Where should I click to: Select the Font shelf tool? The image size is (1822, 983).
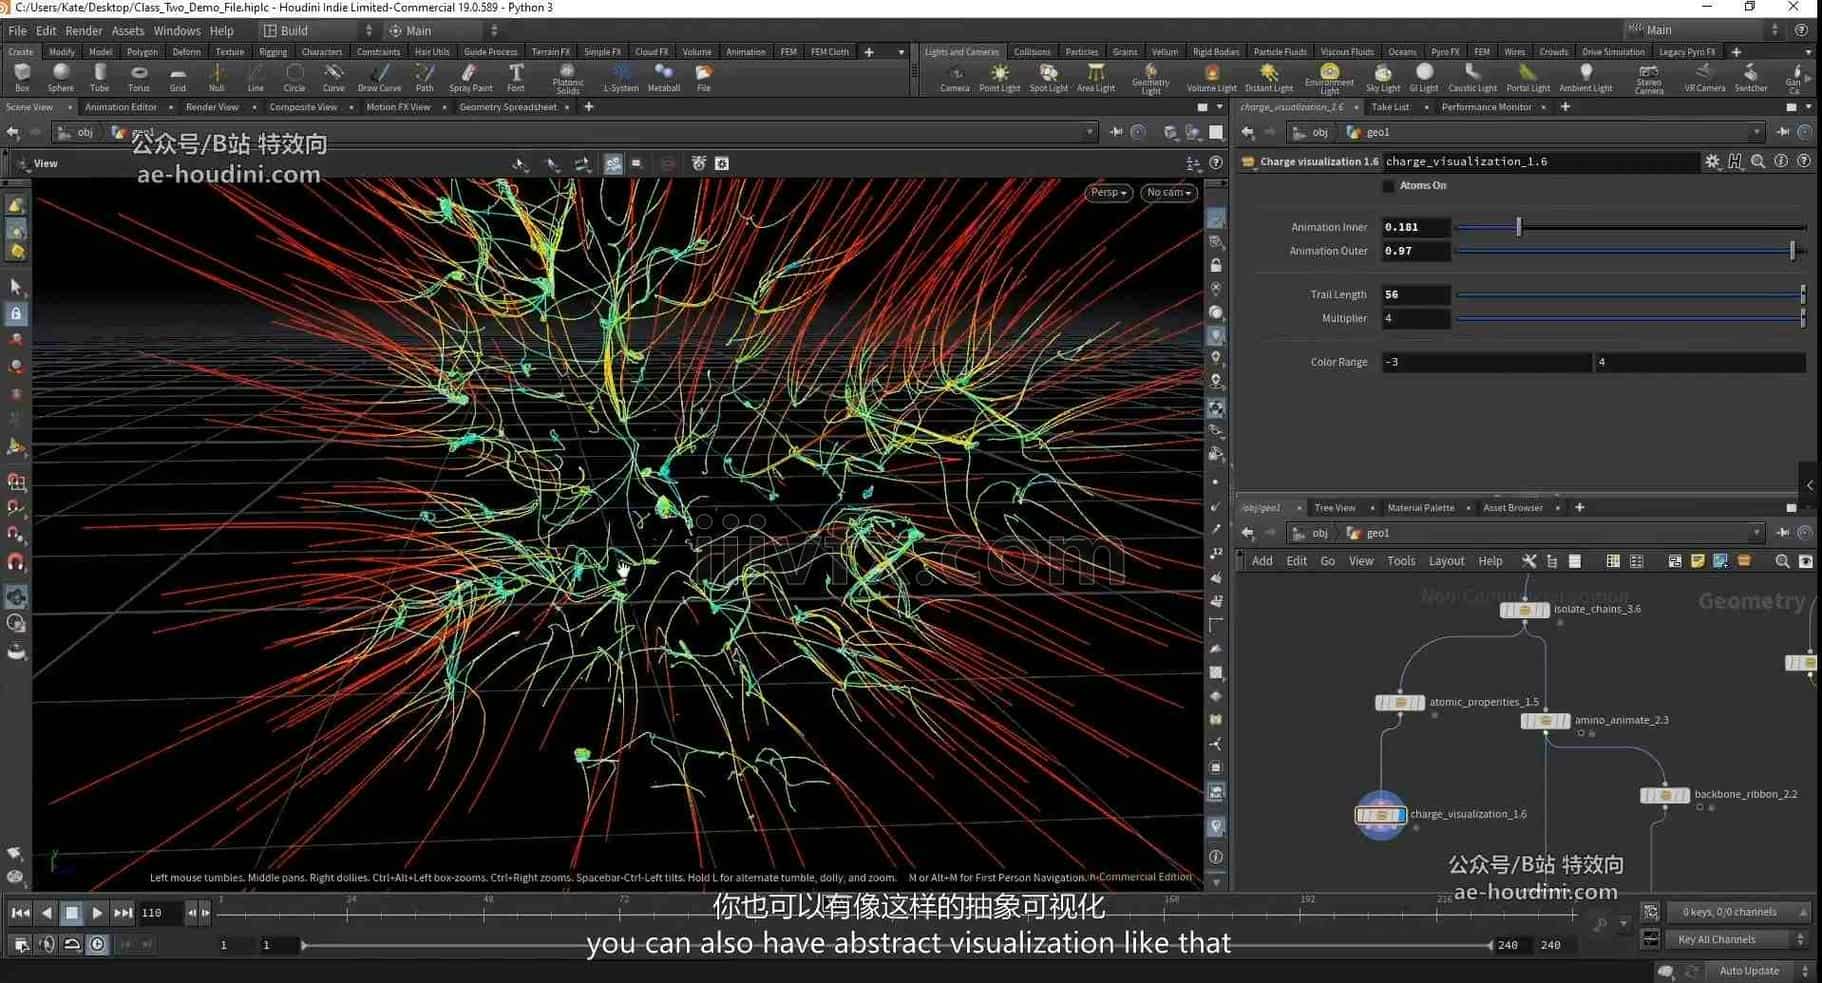click(x=516, y=78)
